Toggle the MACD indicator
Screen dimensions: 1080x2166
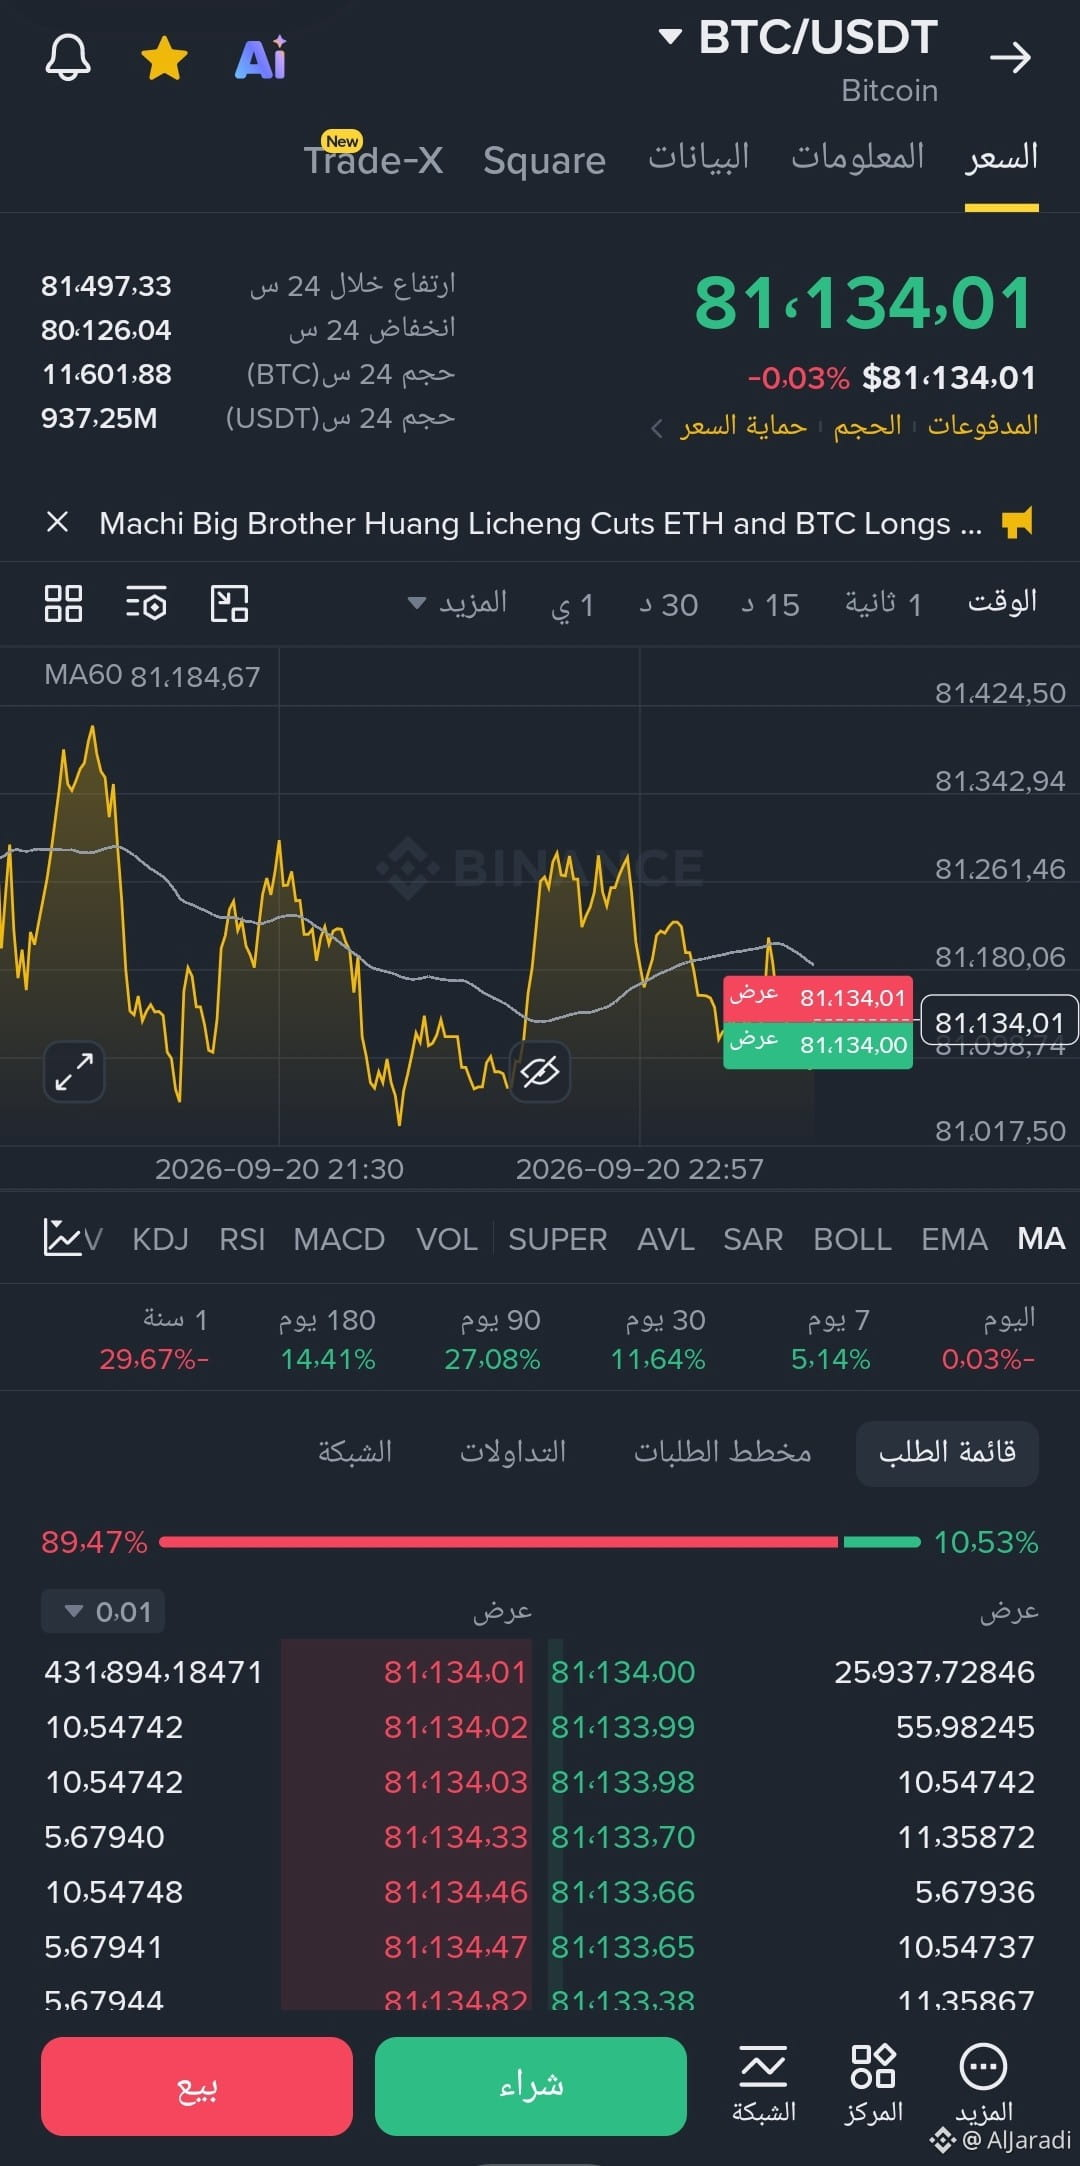339,1239
